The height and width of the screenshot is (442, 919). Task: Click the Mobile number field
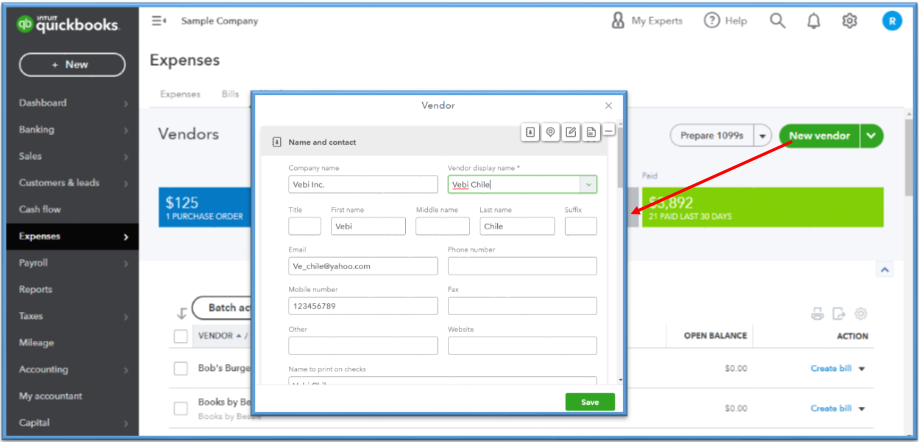click(x=363, y=306)
